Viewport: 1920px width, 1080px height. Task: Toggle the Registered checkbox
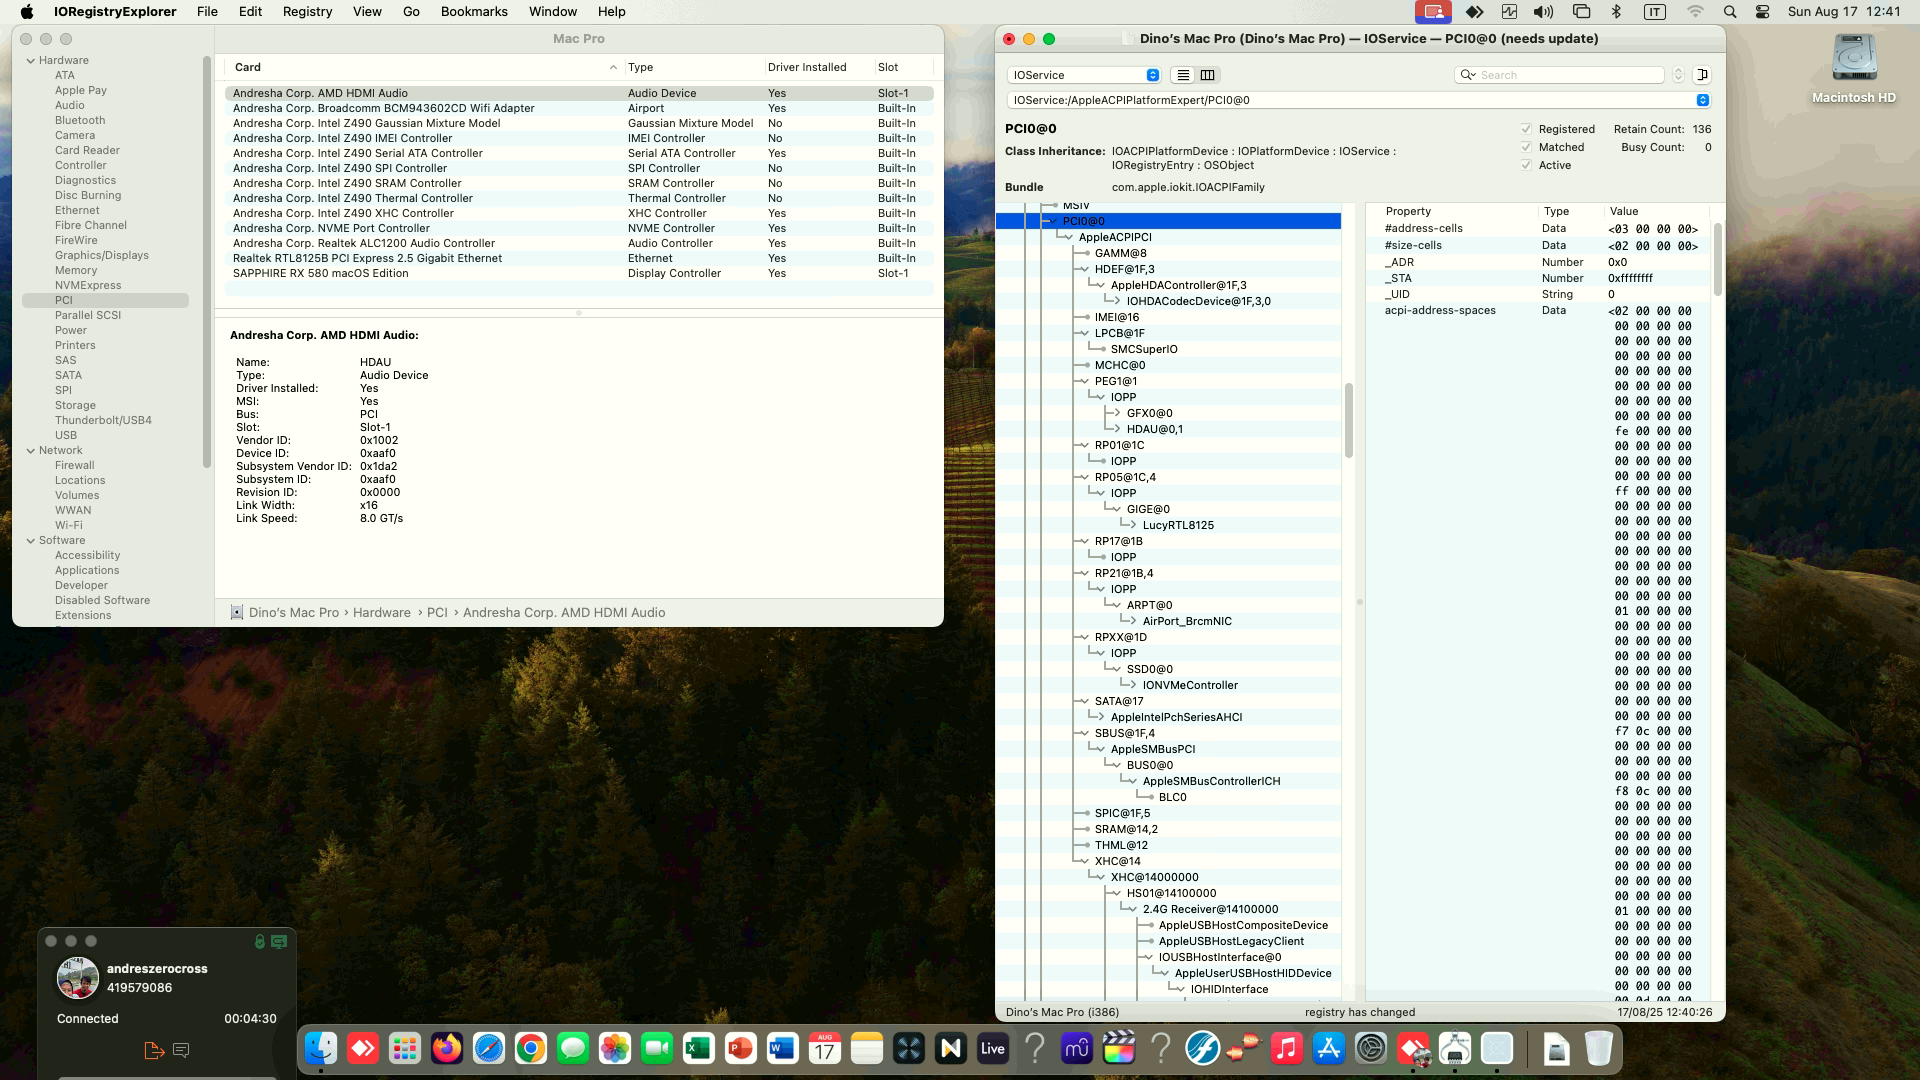coord(1526,129)
